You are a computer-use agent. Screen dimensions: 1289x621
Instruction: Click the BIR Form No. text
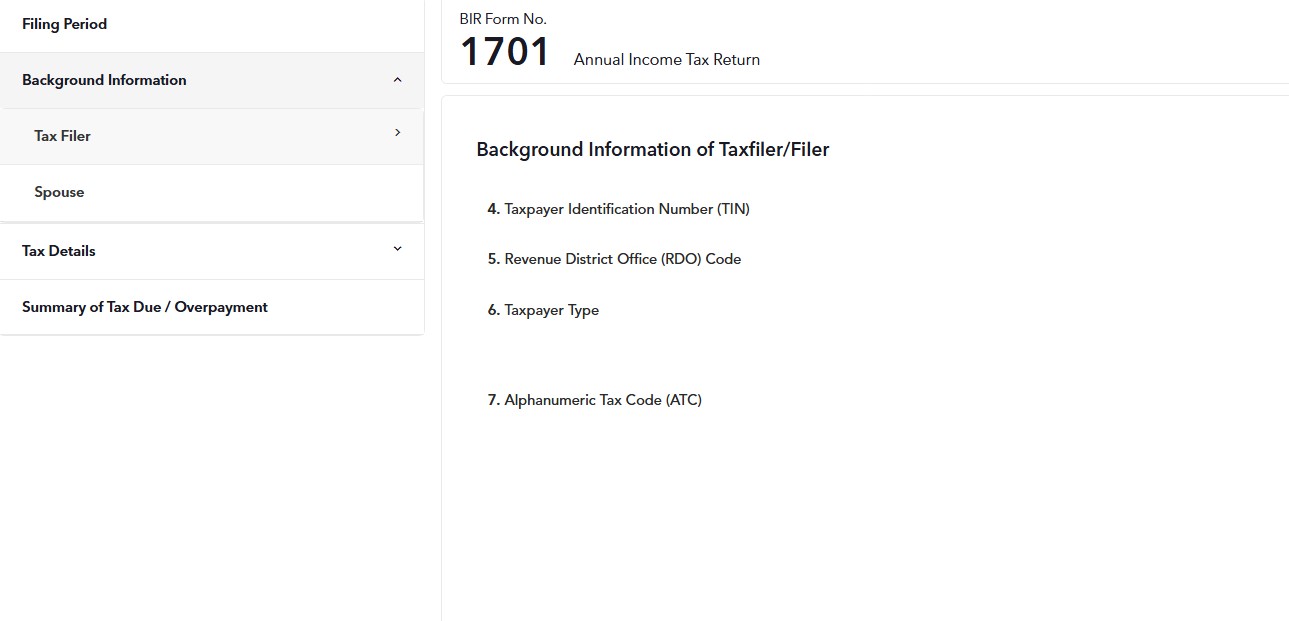point(503,19)
